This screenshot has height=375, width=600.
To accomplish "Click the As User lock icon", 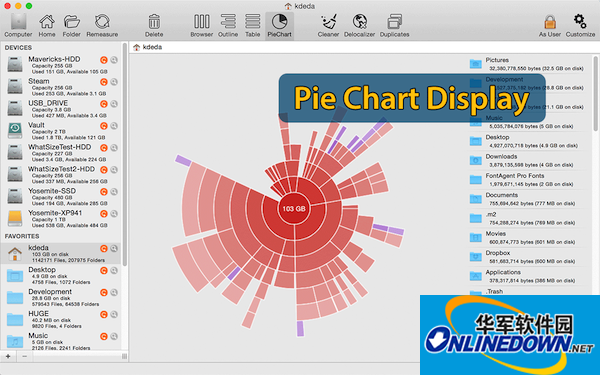I will pyautogui.click(x=550, y=25).
